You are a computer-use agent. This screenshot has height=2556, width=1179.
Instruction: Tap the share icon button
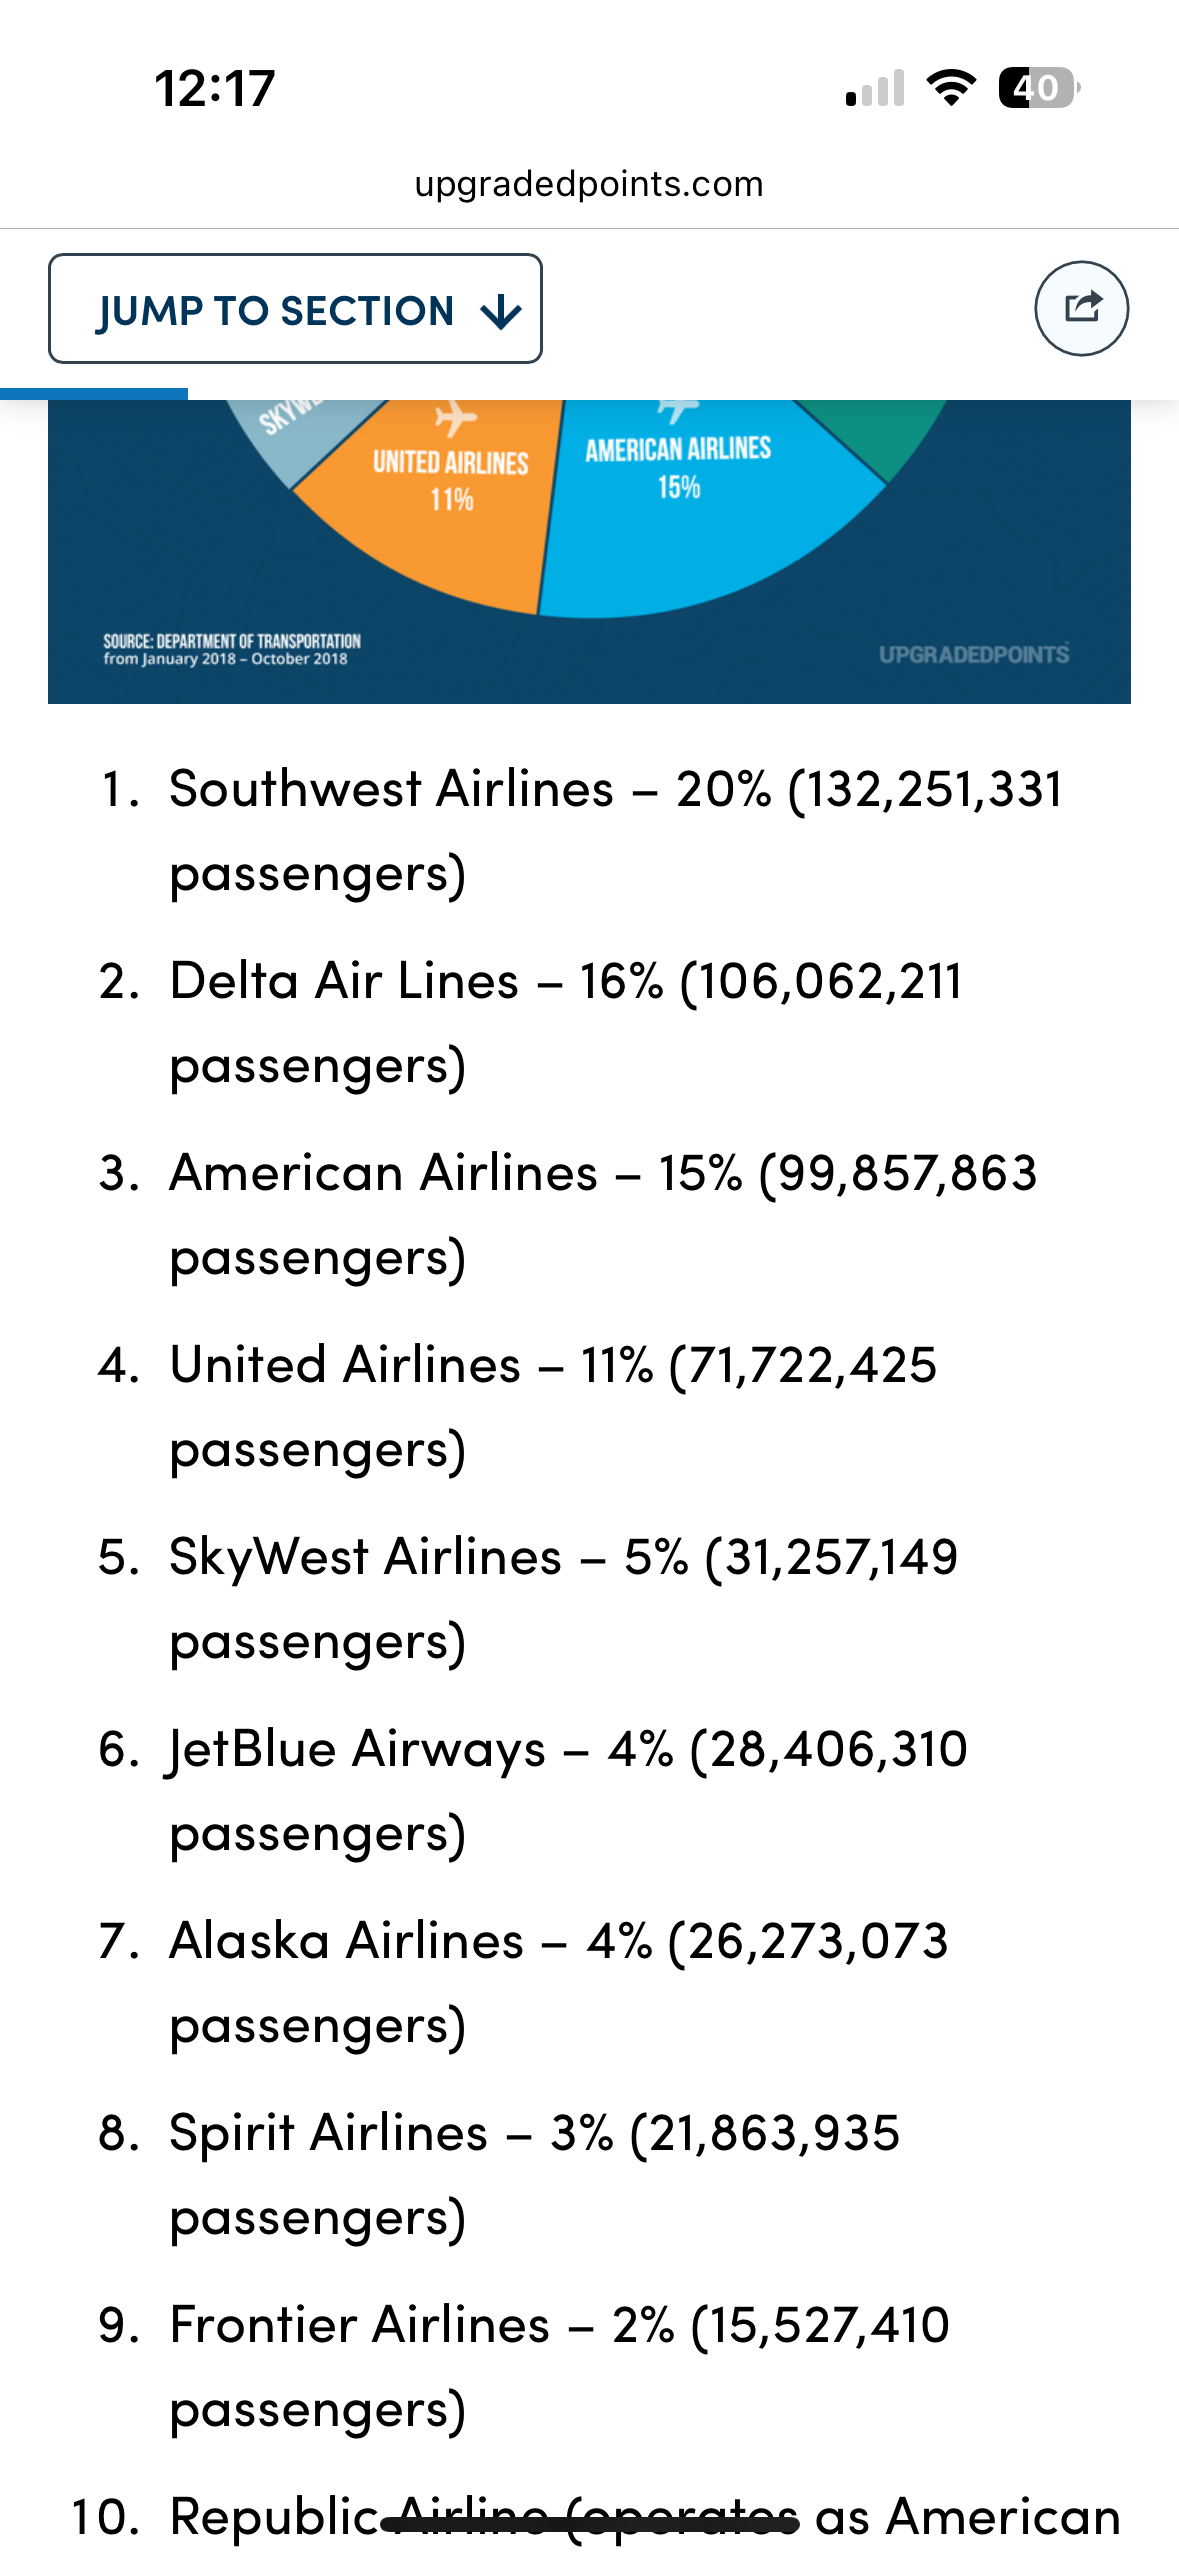pyautogui.click(x=1081, y=308)
